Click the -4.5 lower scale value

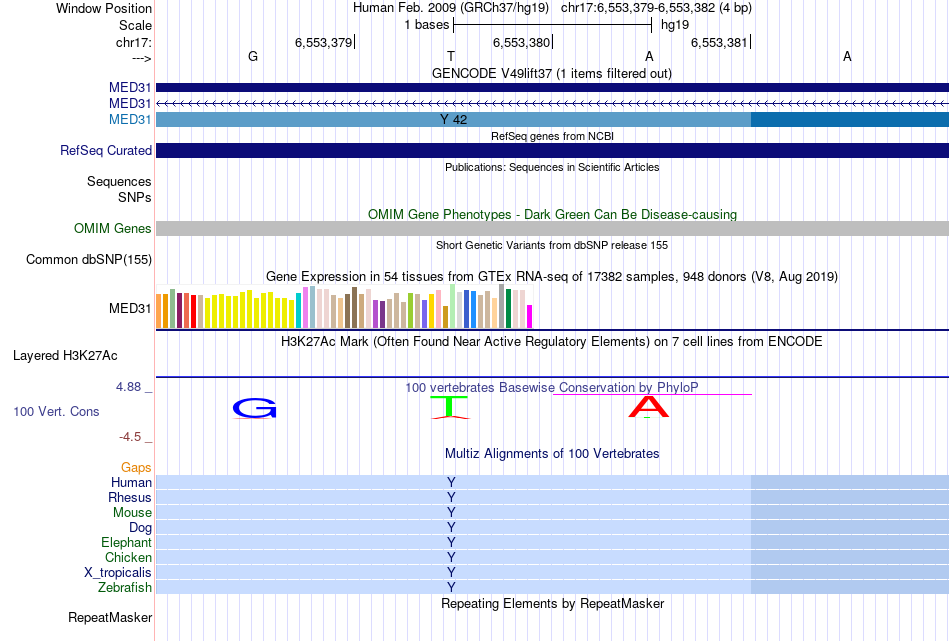(x=130, y=437)
